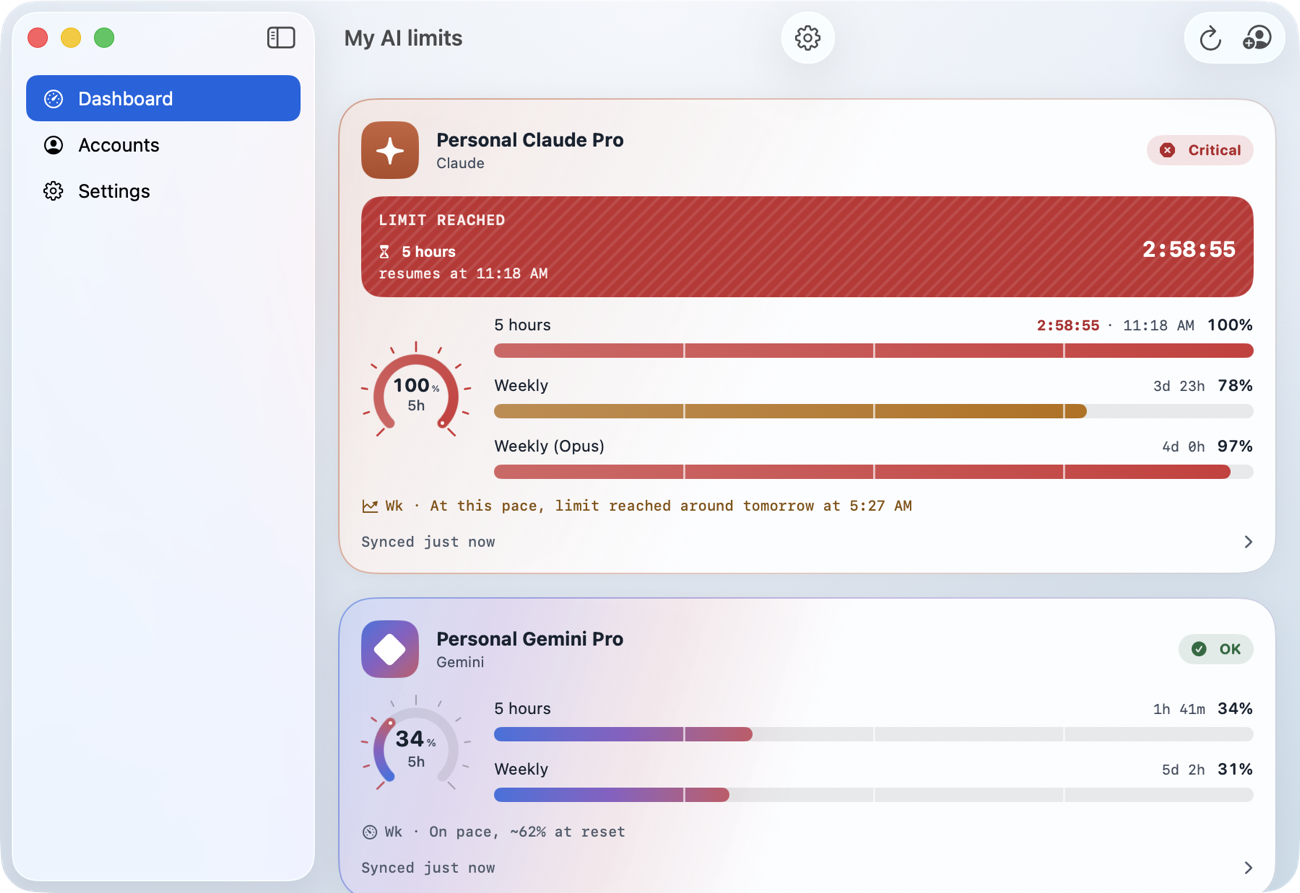
Task: Click the 'Weekly (Opus)' label
Action: [549, 446]
